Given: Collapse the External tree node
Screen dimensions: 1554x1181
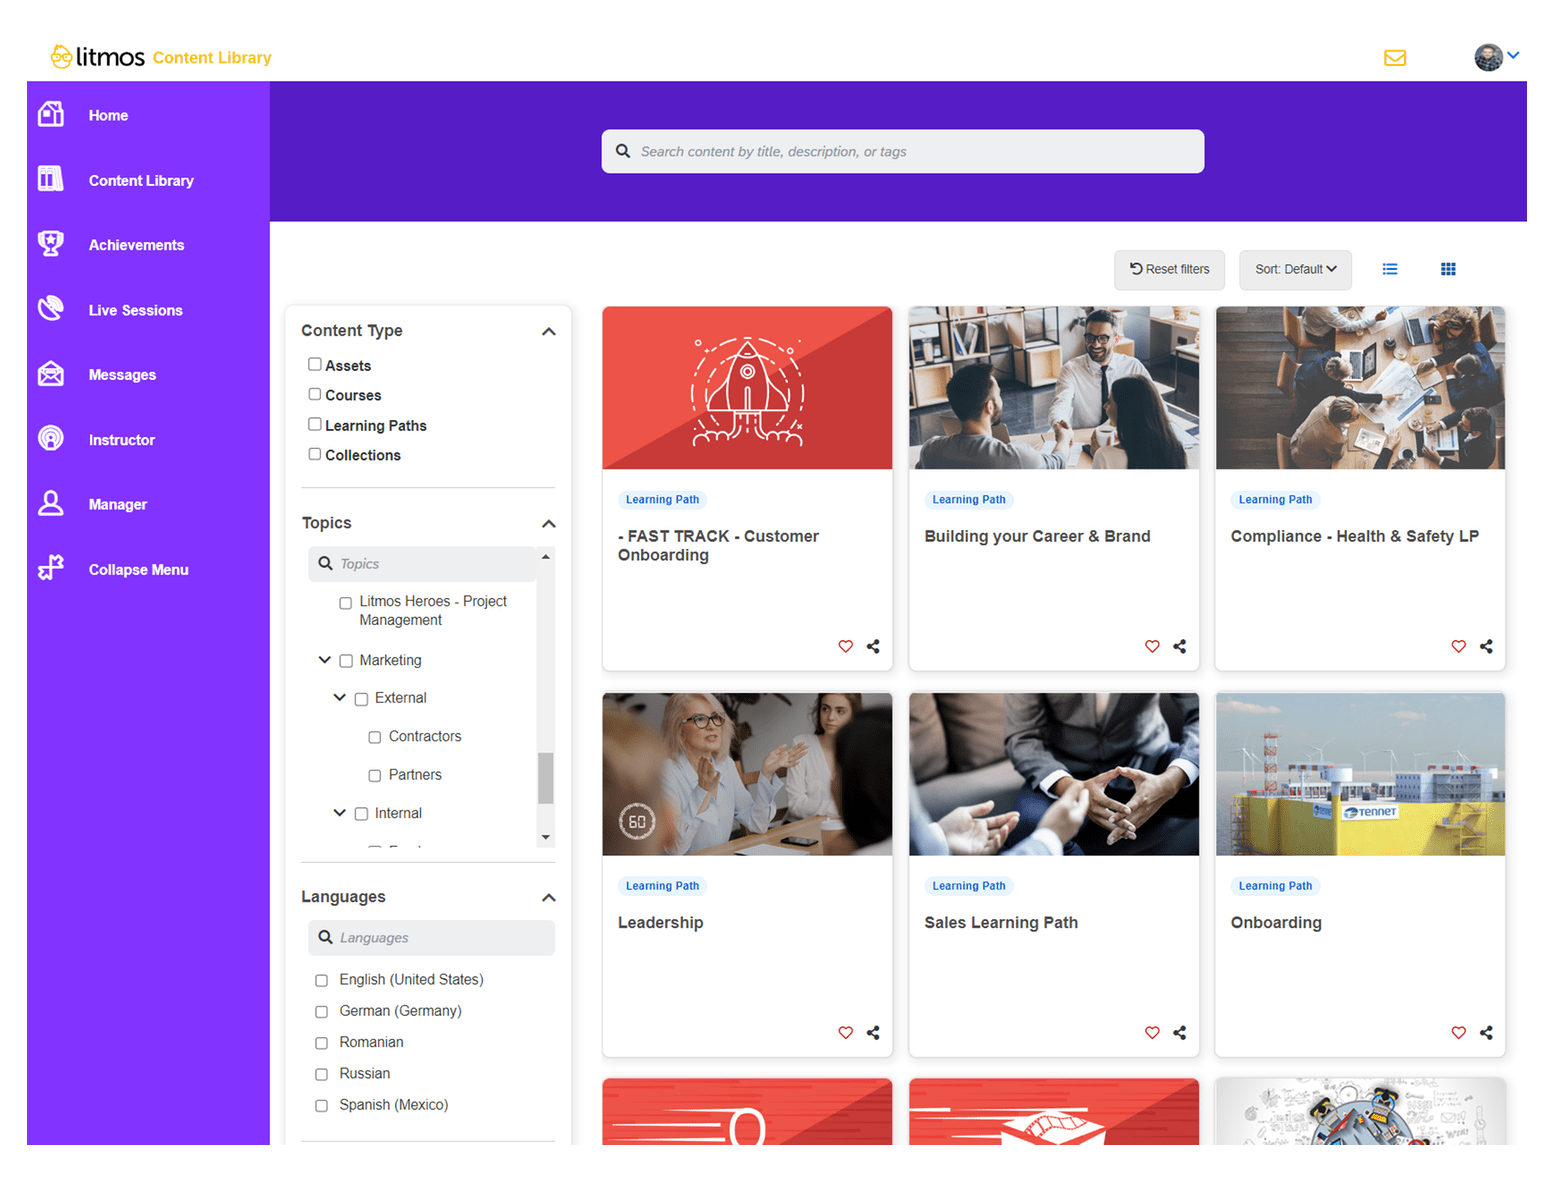Looking at the screenshot, I should [340, 697].
